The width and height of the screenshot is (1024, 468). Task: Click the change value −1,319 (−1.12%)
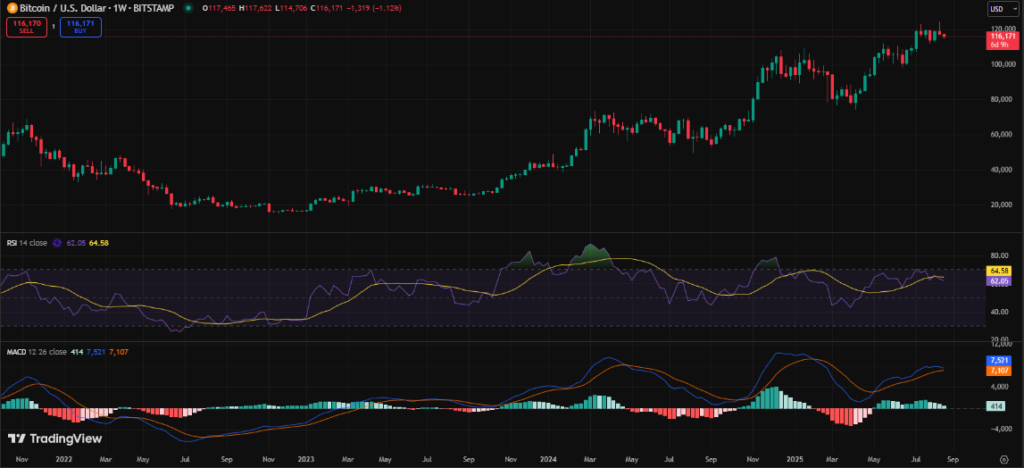point(373,8)
